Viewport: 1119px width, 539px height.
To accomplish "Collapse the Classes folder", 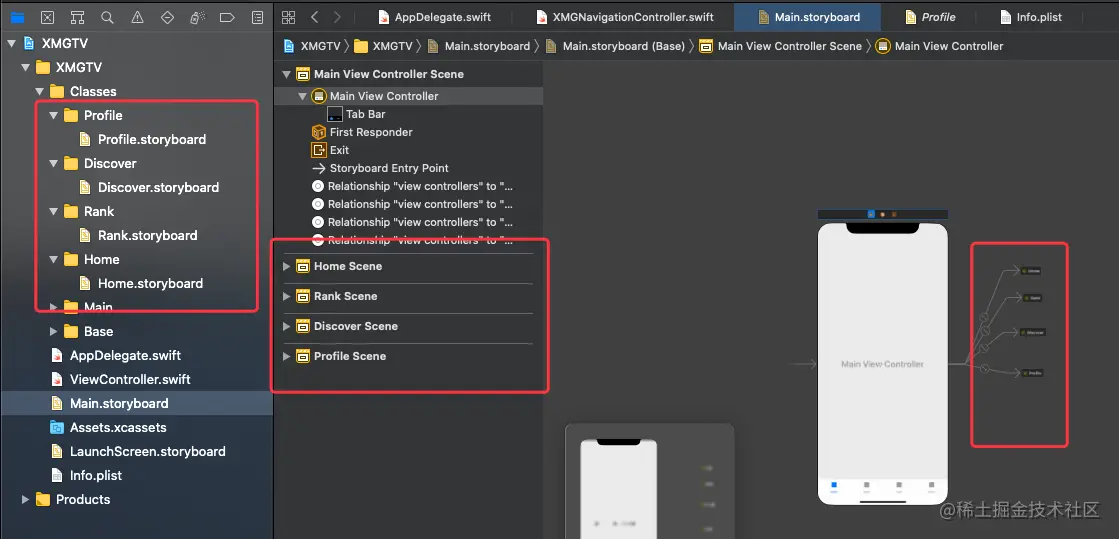I will tap(39, 91).
